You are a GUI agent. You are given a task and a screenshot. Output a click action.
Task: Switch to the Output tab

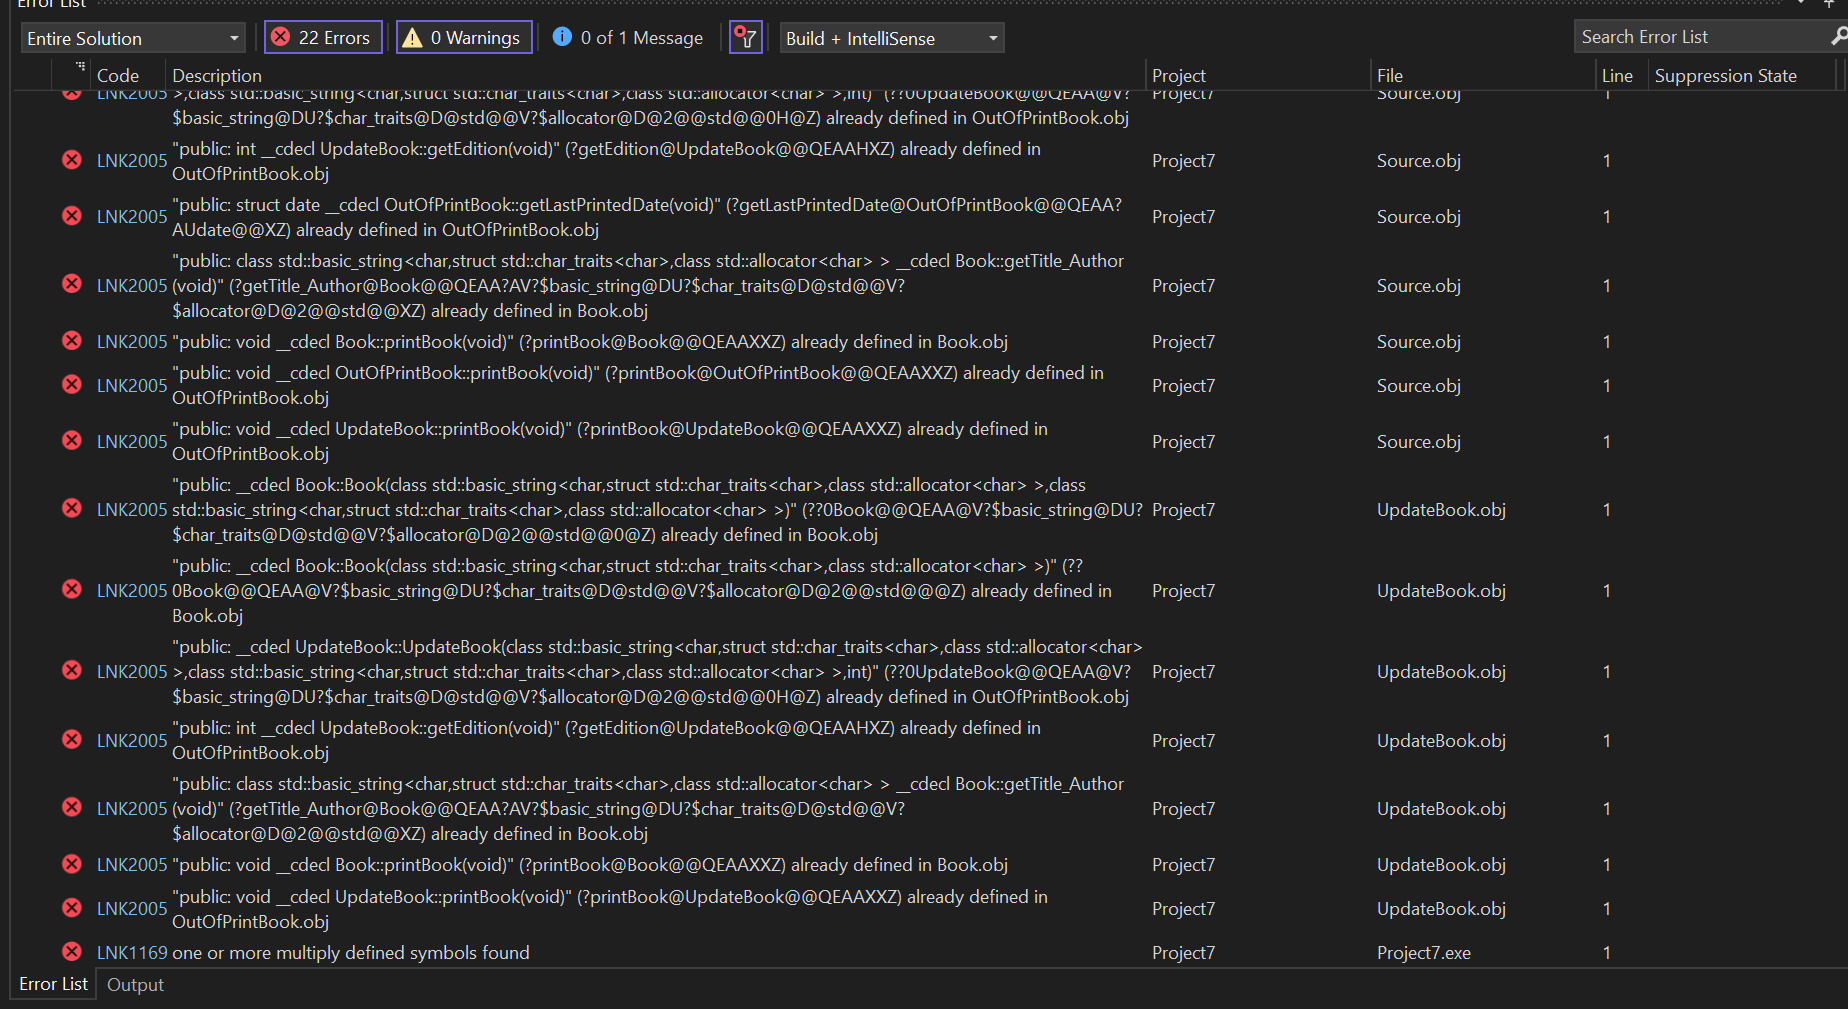click(135, 984)
